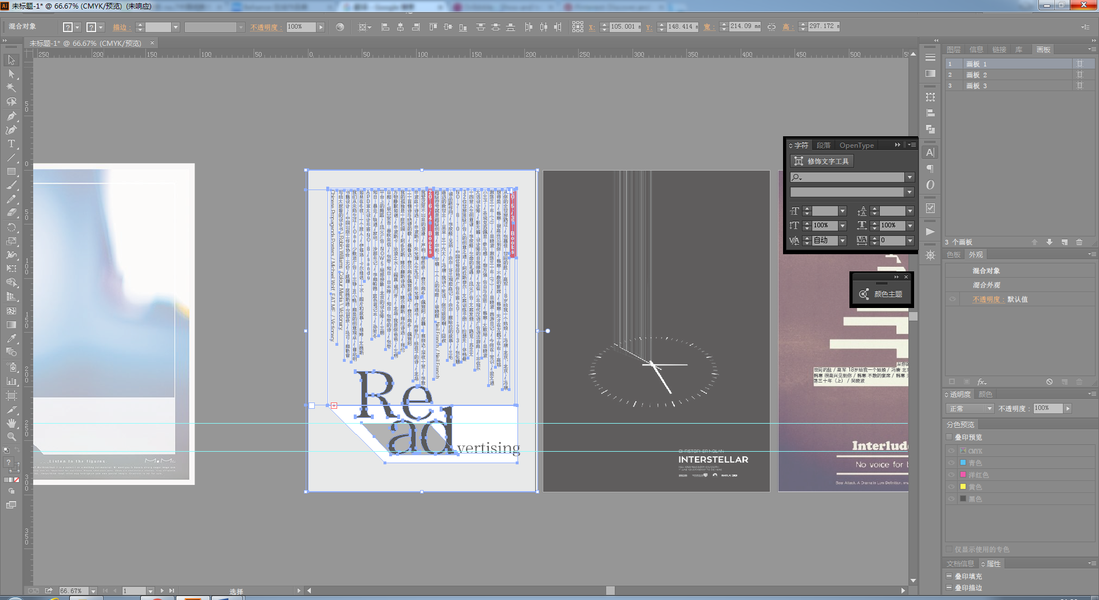Toggle the 叠印填充 checkbox
1099x600 pixels.
pyautogui.click(x=950, y=576)
